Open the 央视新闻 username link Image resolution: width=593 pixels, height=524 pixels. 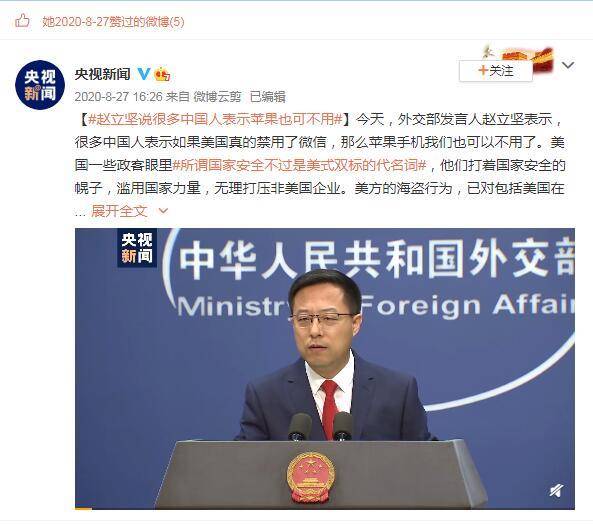[102, 74]
